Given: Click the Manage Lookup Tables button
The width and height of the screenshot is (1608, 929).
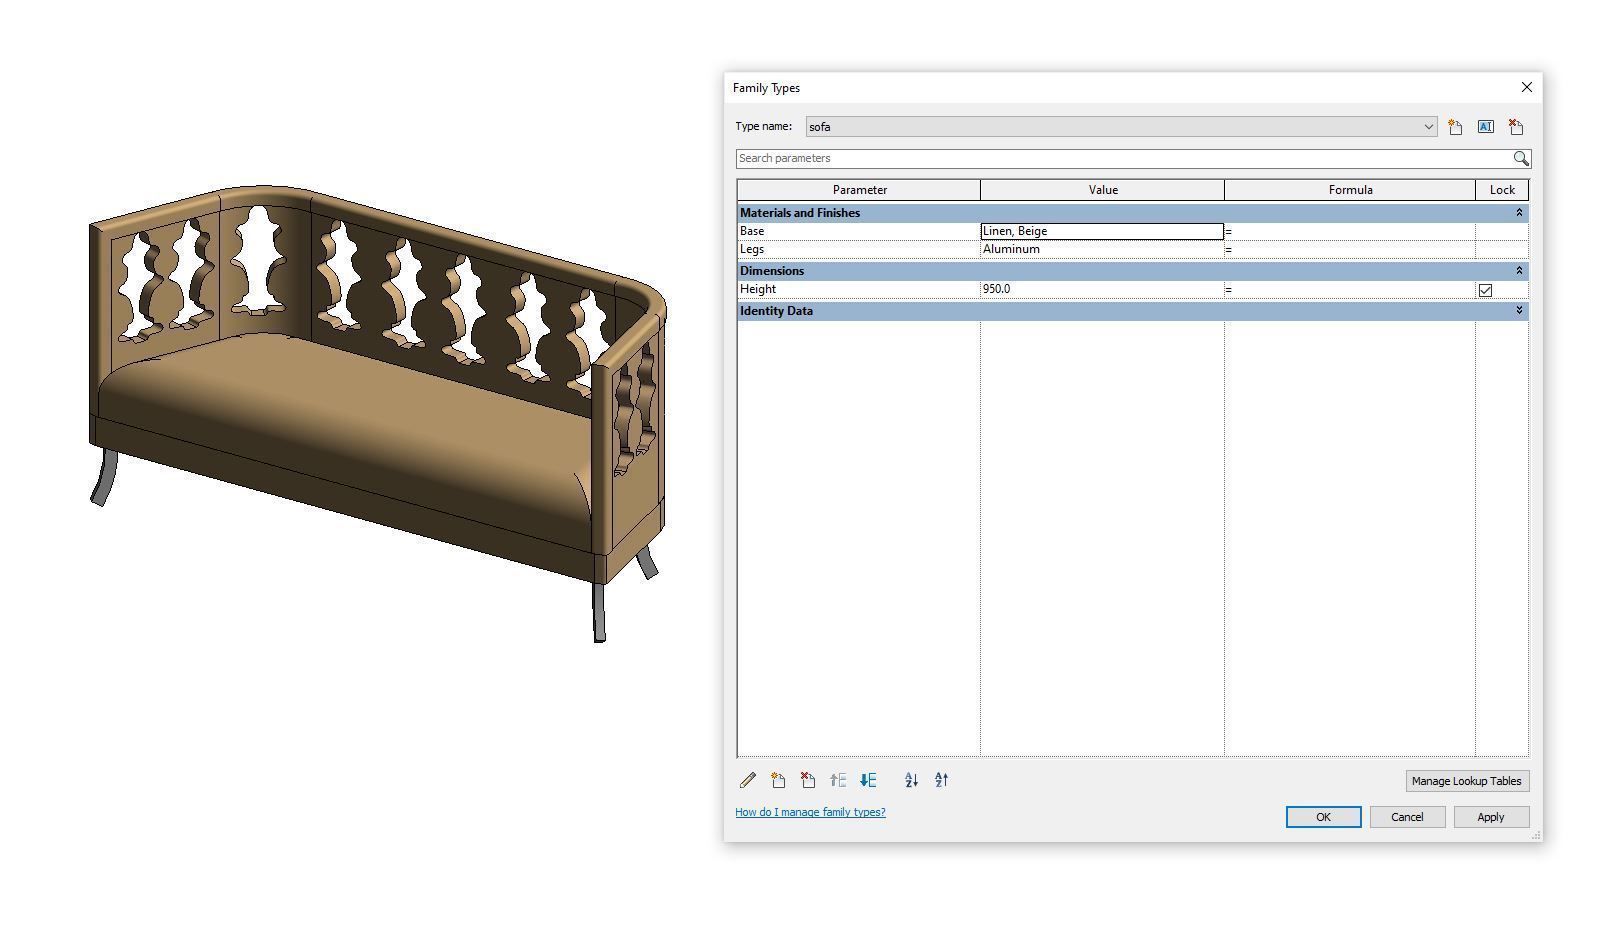Looking at the screenshot, I should click(x=1467, y=781).
